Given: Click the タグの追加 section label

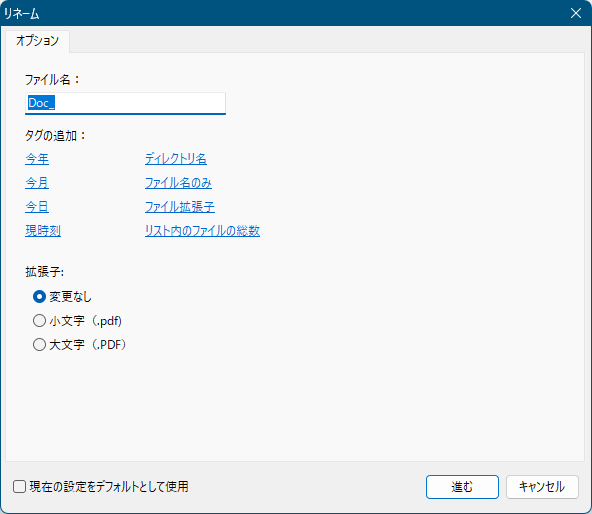Looking at the screenshot, I should [x=56, y=136].
